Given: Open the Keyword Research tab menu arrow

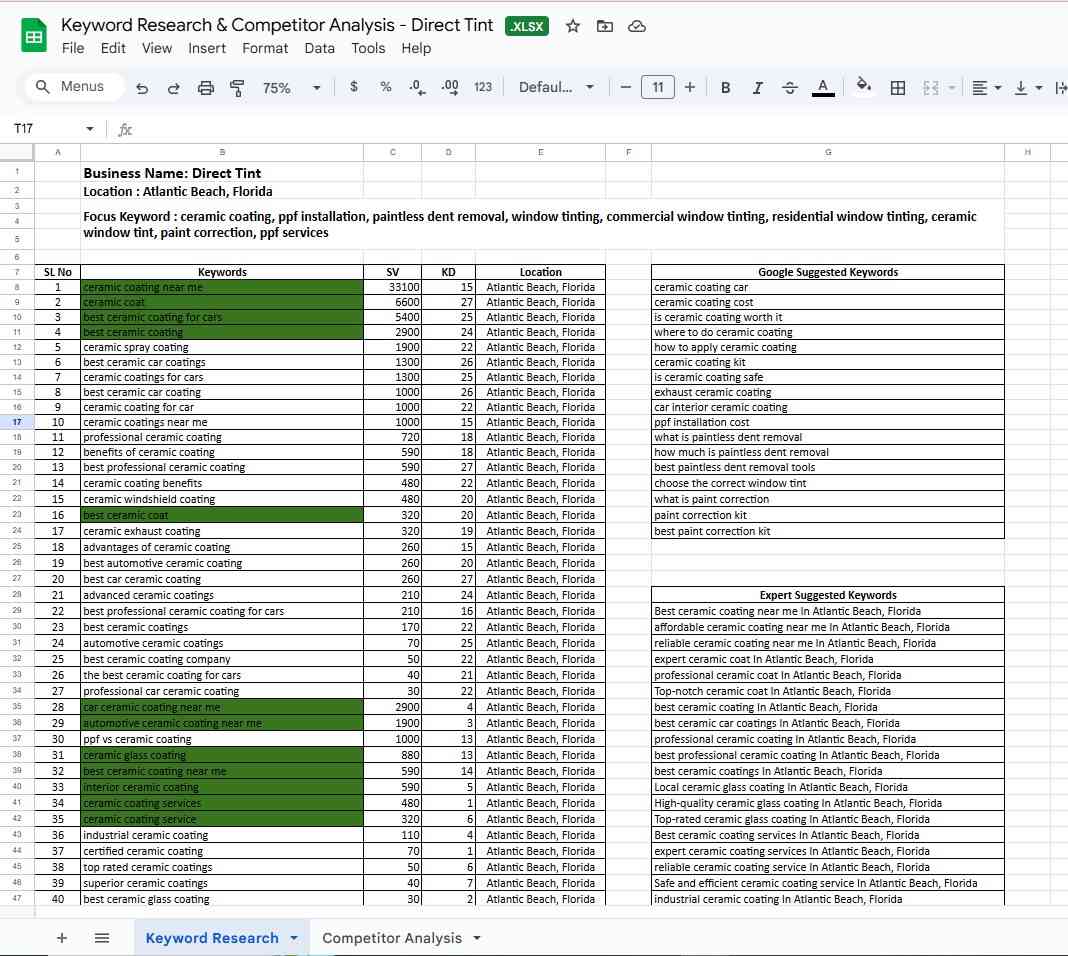Looking at the screenshot, I should (294, 938).
